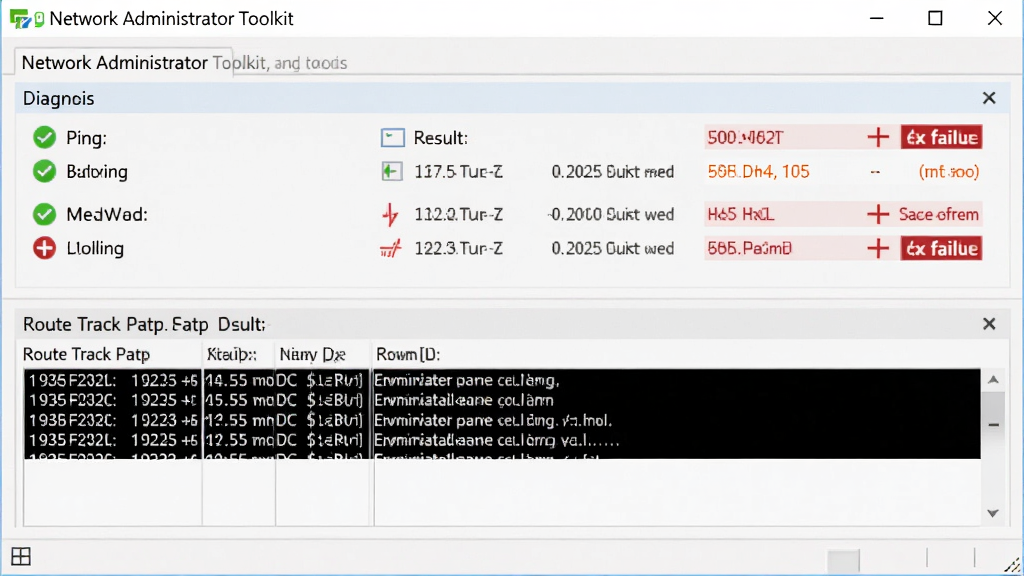Click the (mt soo) link
The image size is (1024, 576).
[x=949, y=172]
